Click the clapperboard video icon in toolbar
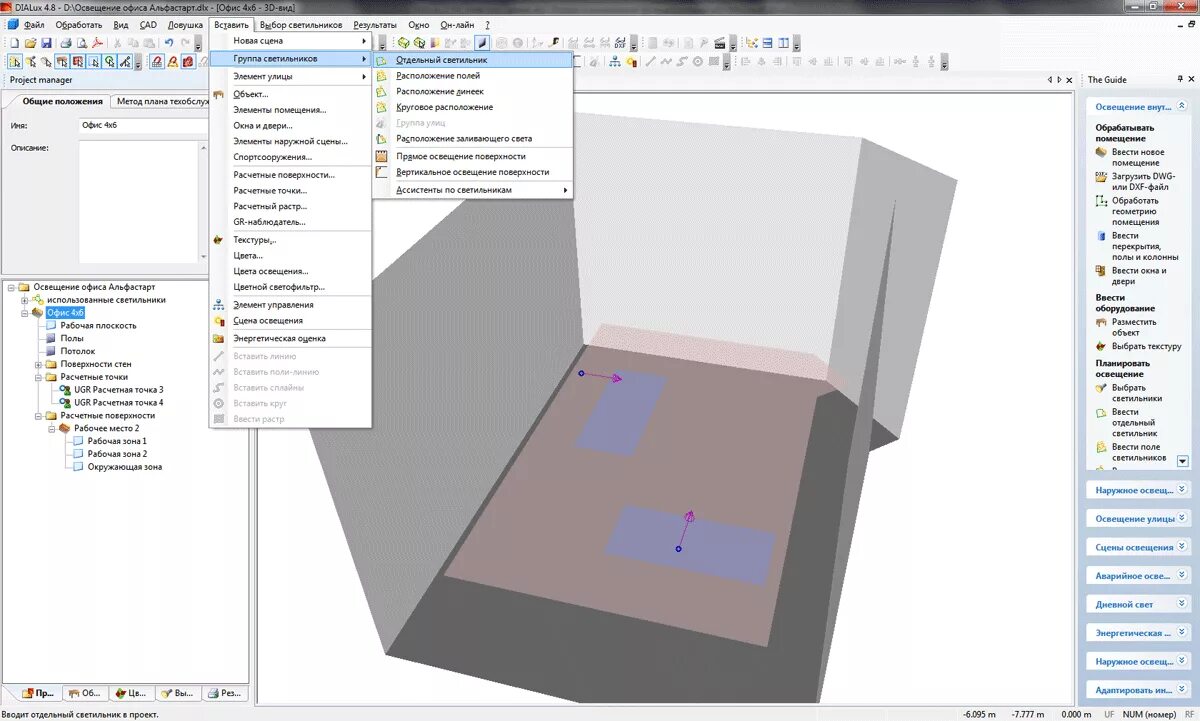The height and width of the screenshot is (721, 1200). (718, 43)
